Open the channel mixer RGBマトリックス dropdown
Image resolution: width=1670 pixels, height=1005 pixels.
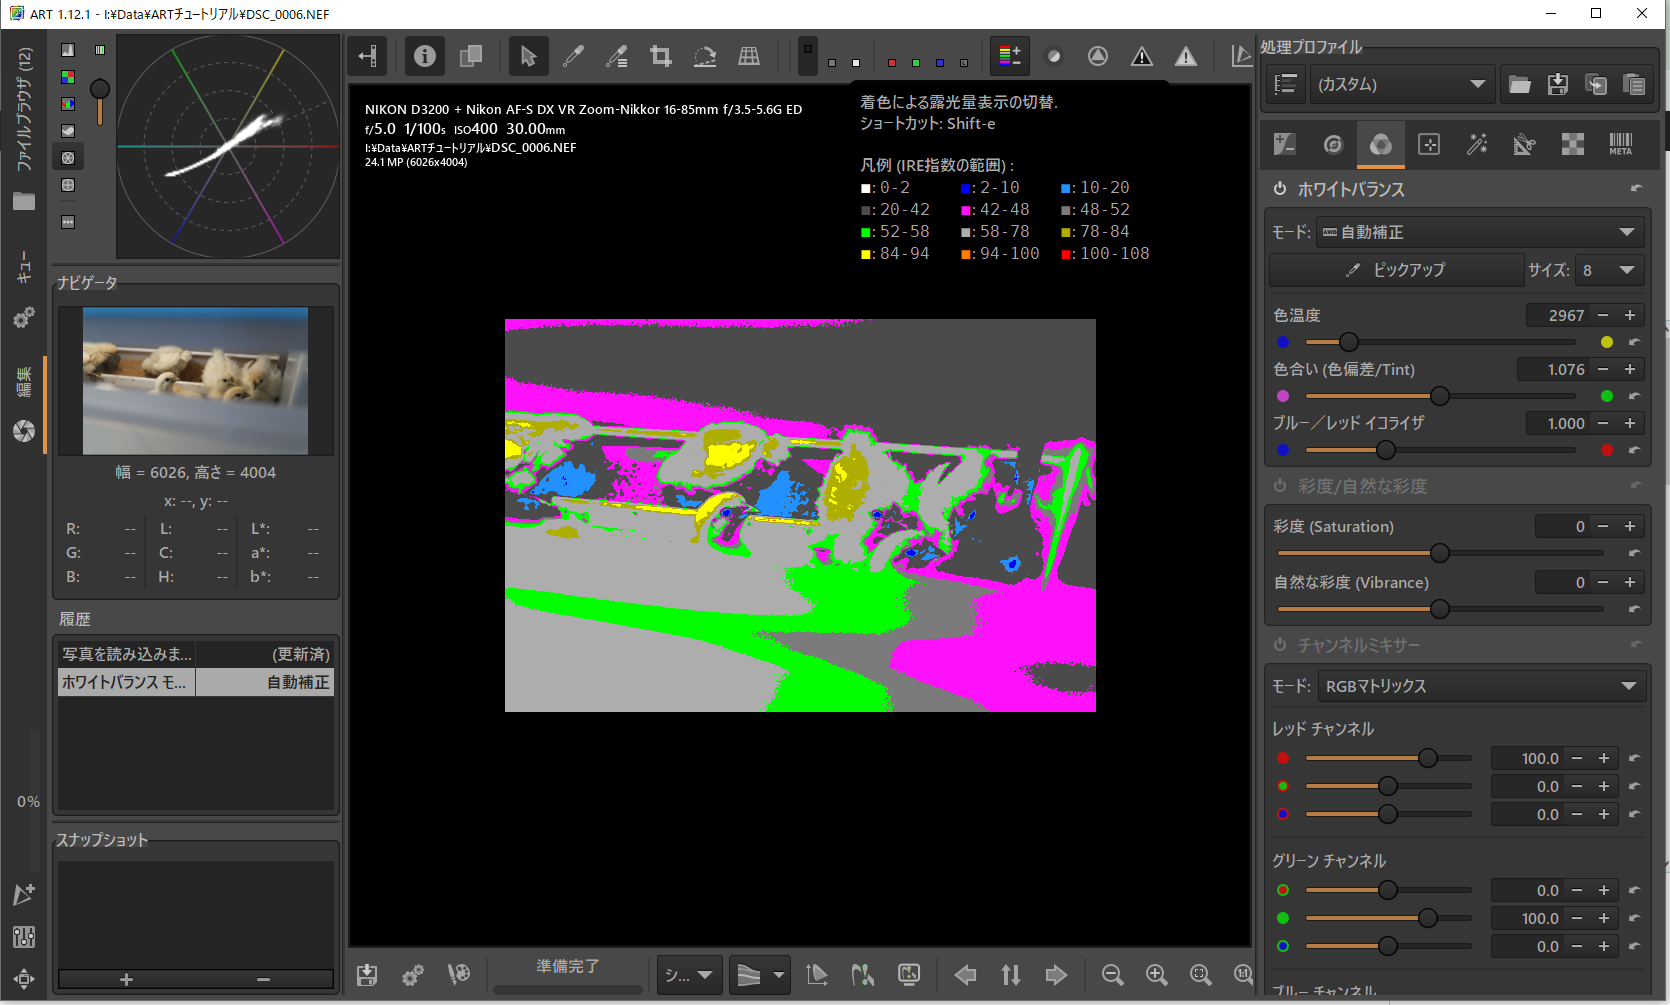click(x=1481, y=686)
